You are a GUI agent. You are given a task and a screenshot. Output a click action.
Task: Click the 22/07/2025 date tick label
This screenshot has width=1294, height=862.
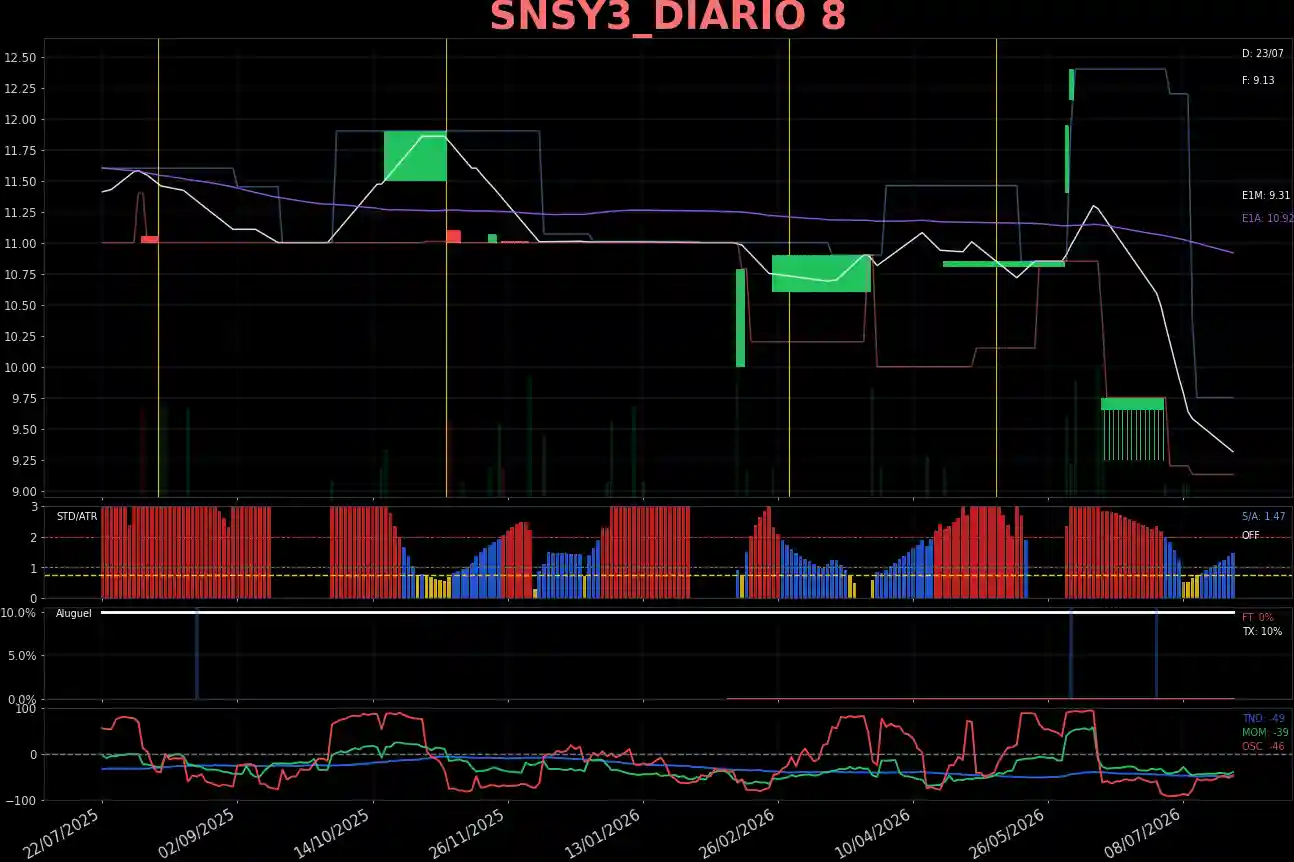coord(63,833)
